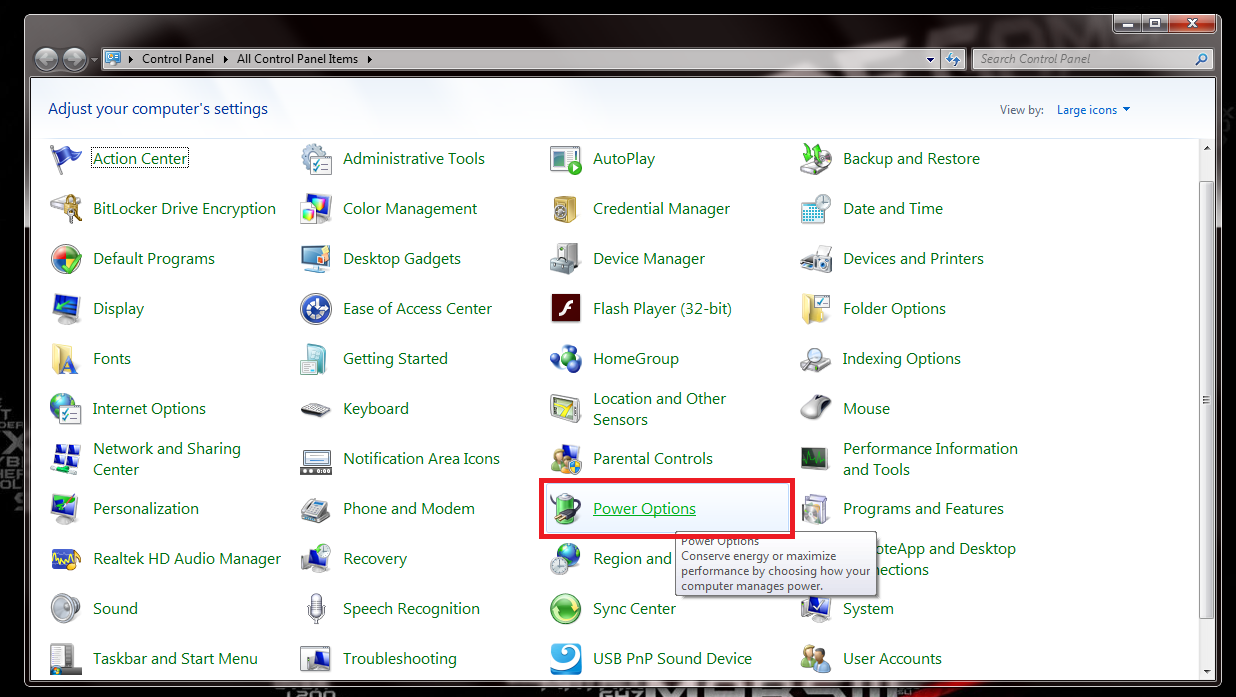Viewport: 1236px width, 697px height.
Task: Click All Control Panel Items breadcrumb
Action: pyautogui.click(x=297, y=59)
